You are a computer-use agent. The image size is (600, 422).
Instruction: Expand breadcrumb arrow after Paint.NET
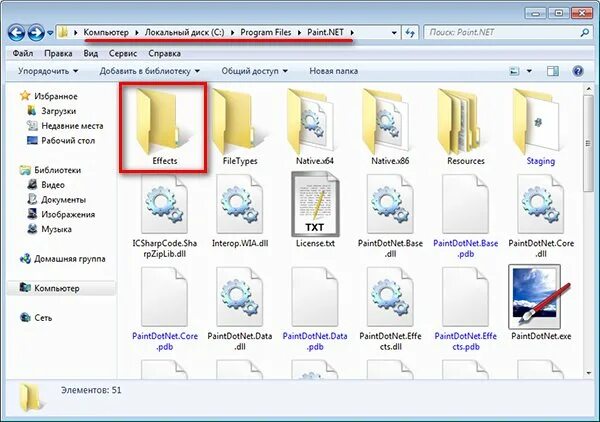pyautogui.click(x=352, y=33)
